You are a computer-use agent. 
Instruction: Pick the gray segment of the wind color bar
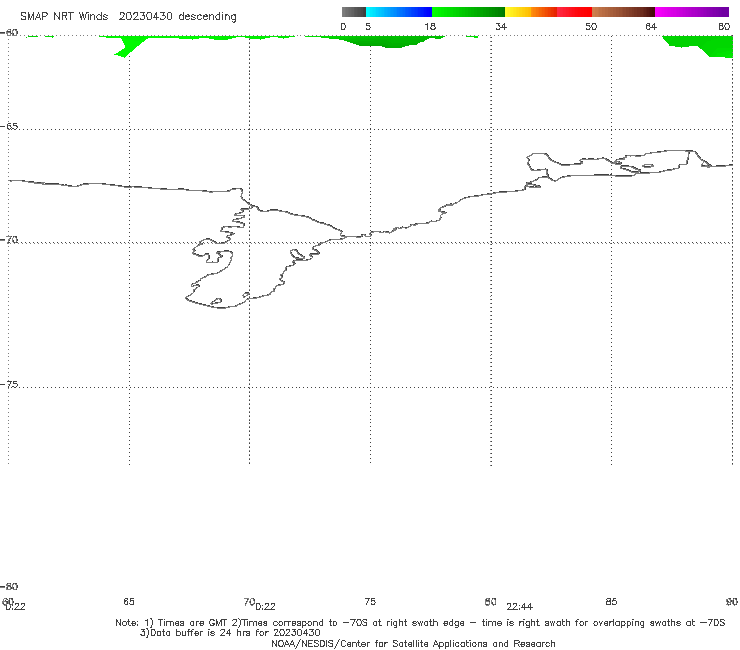point(353,12)
